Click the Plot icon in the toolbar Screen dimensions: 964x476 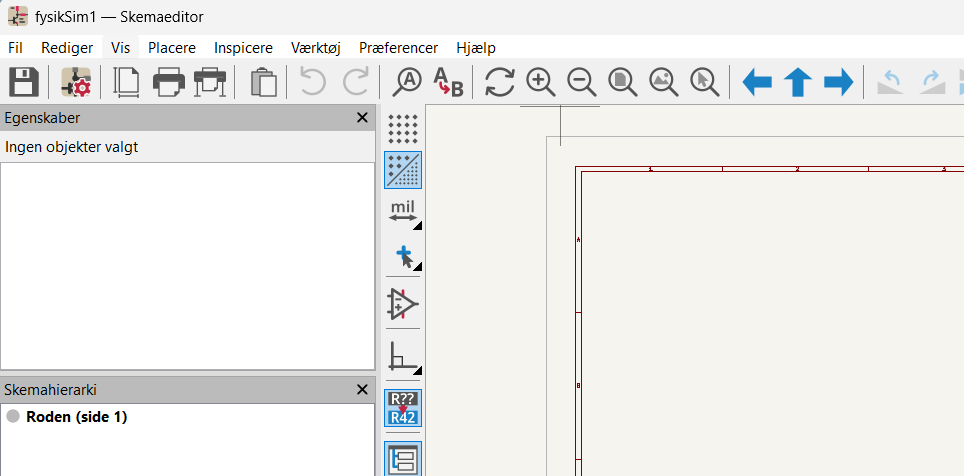pos(210,82)
